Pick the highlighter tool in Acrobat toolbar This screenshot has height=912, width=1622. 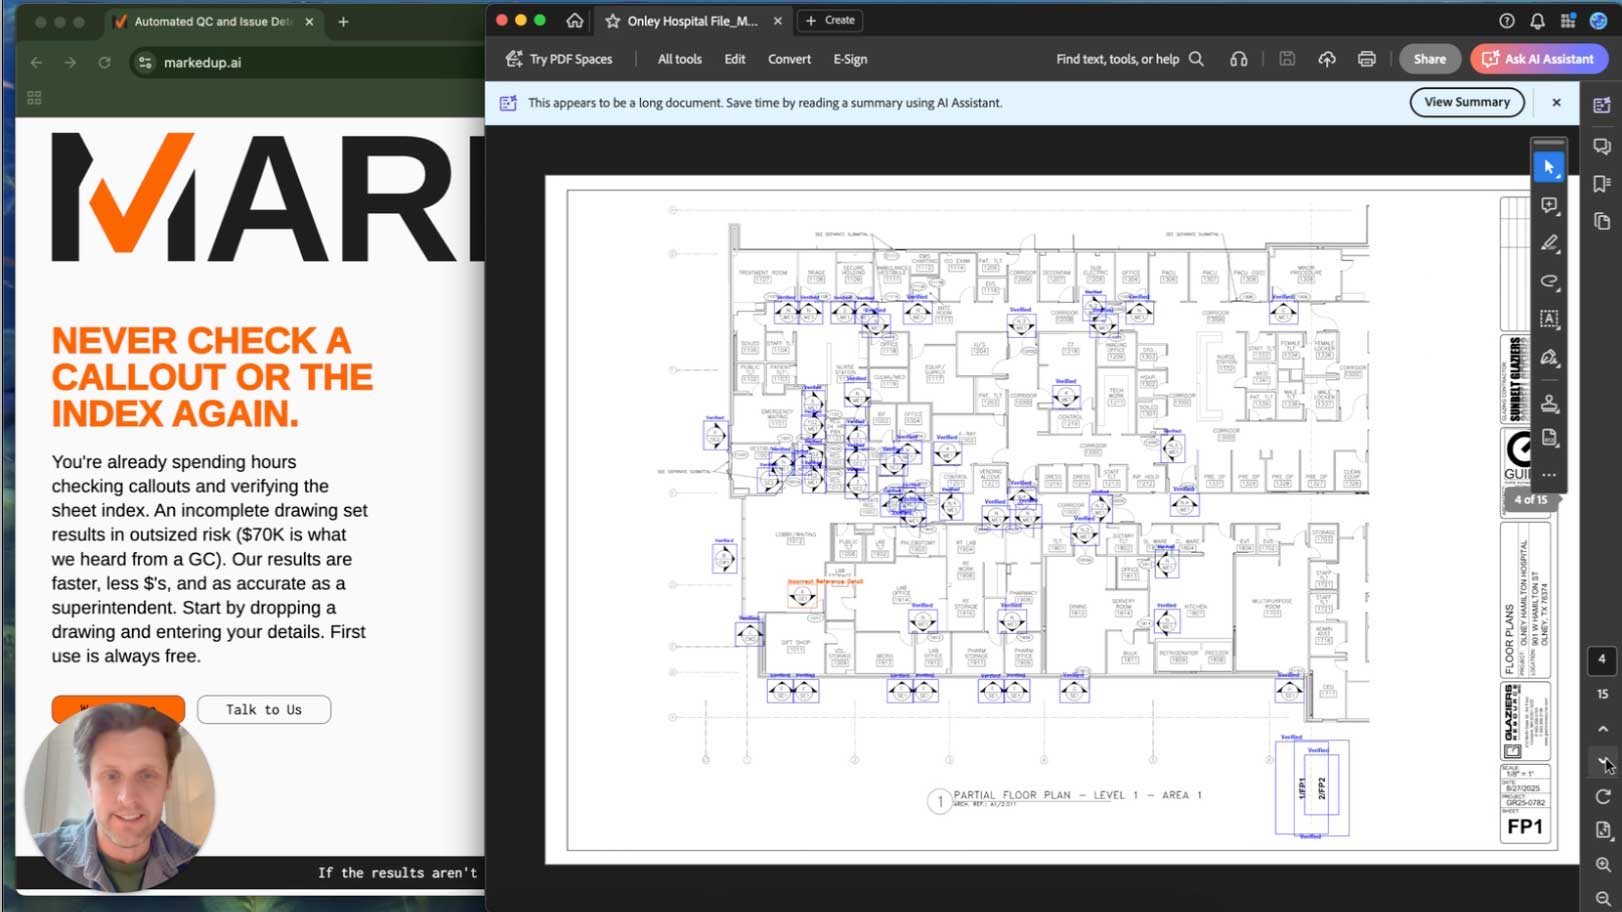coord(1548,243)
